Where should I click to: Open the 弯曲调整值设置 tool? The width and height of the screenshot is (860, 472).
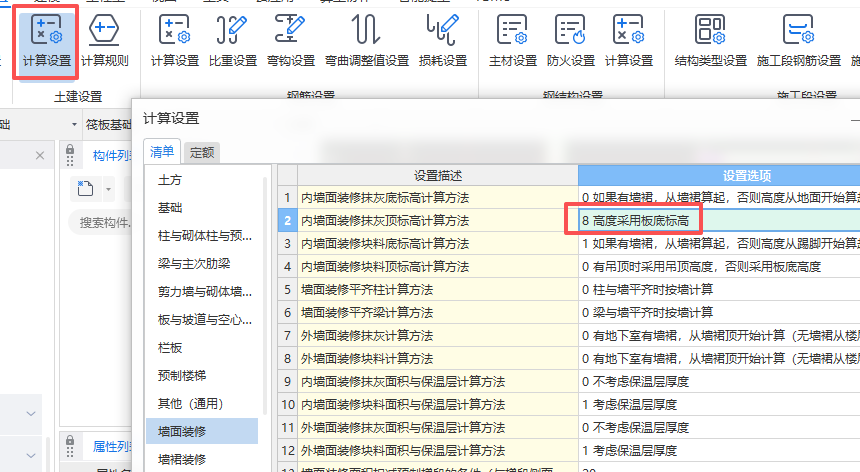367,42
